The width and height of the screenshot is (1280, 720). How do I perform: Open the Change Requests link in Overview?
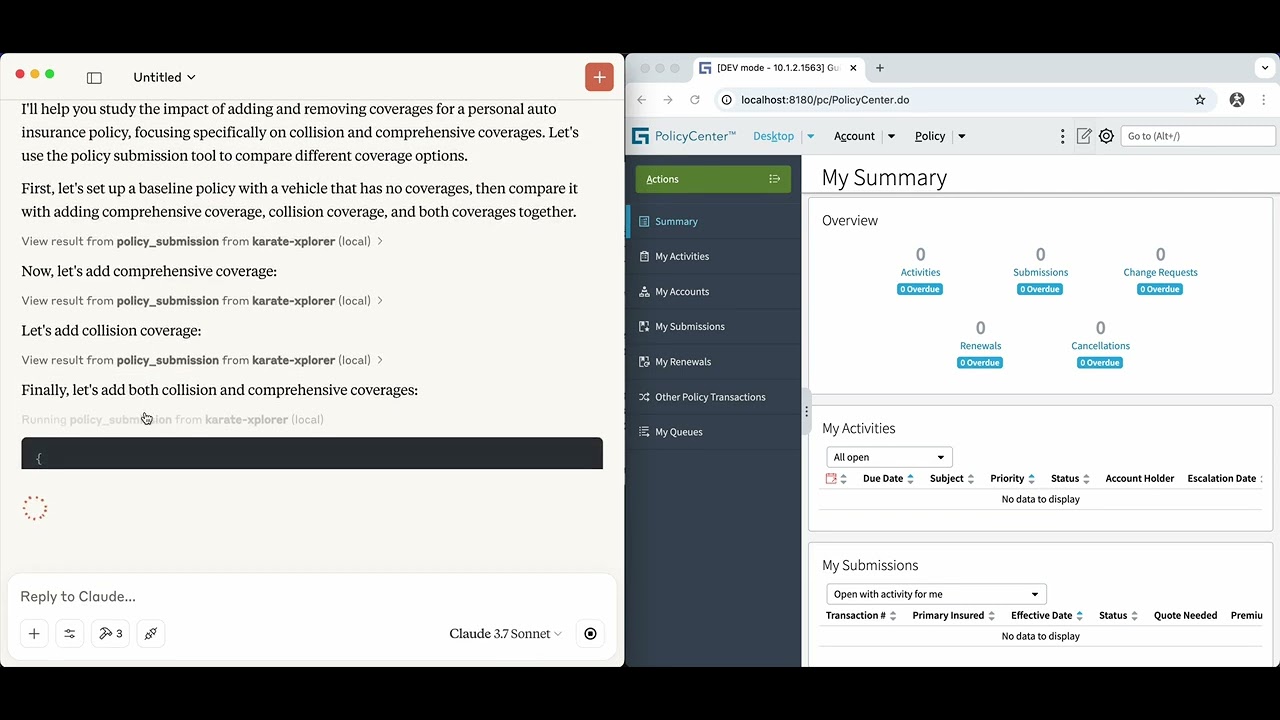coord(1160,272)
